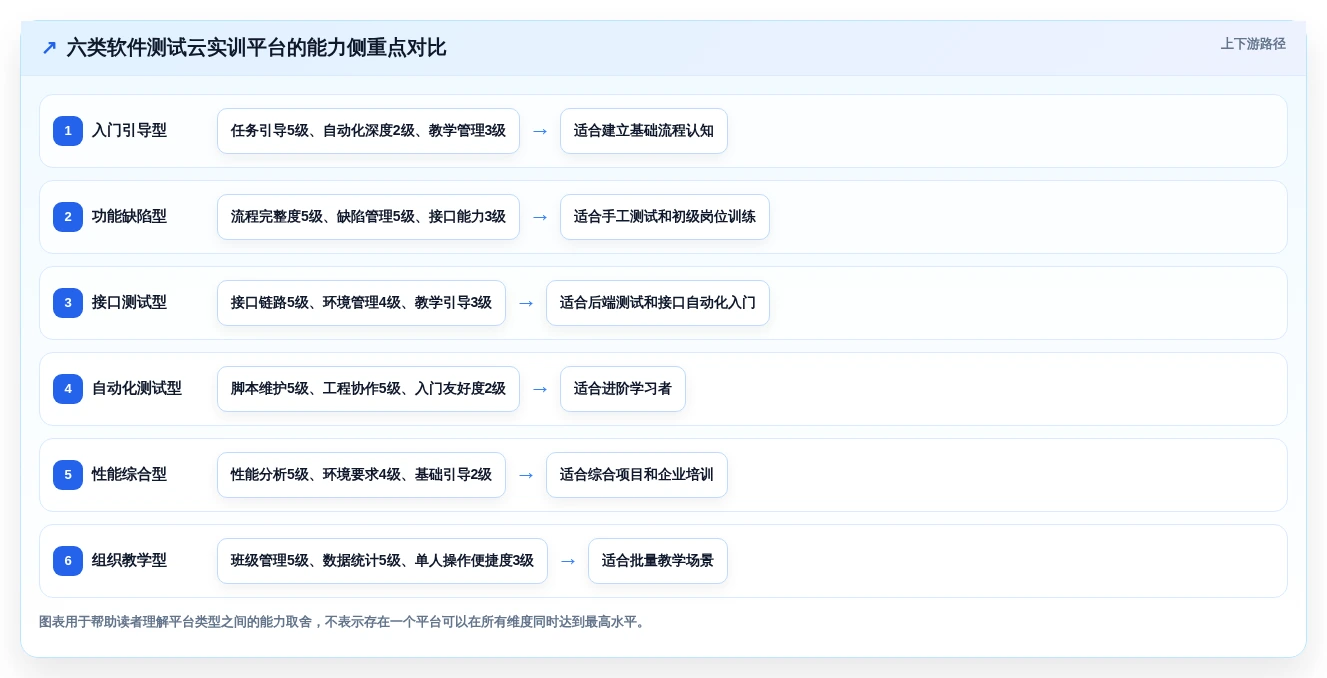Click the 接口链路5级、环境管理4级 box

[x=361, y=303]
